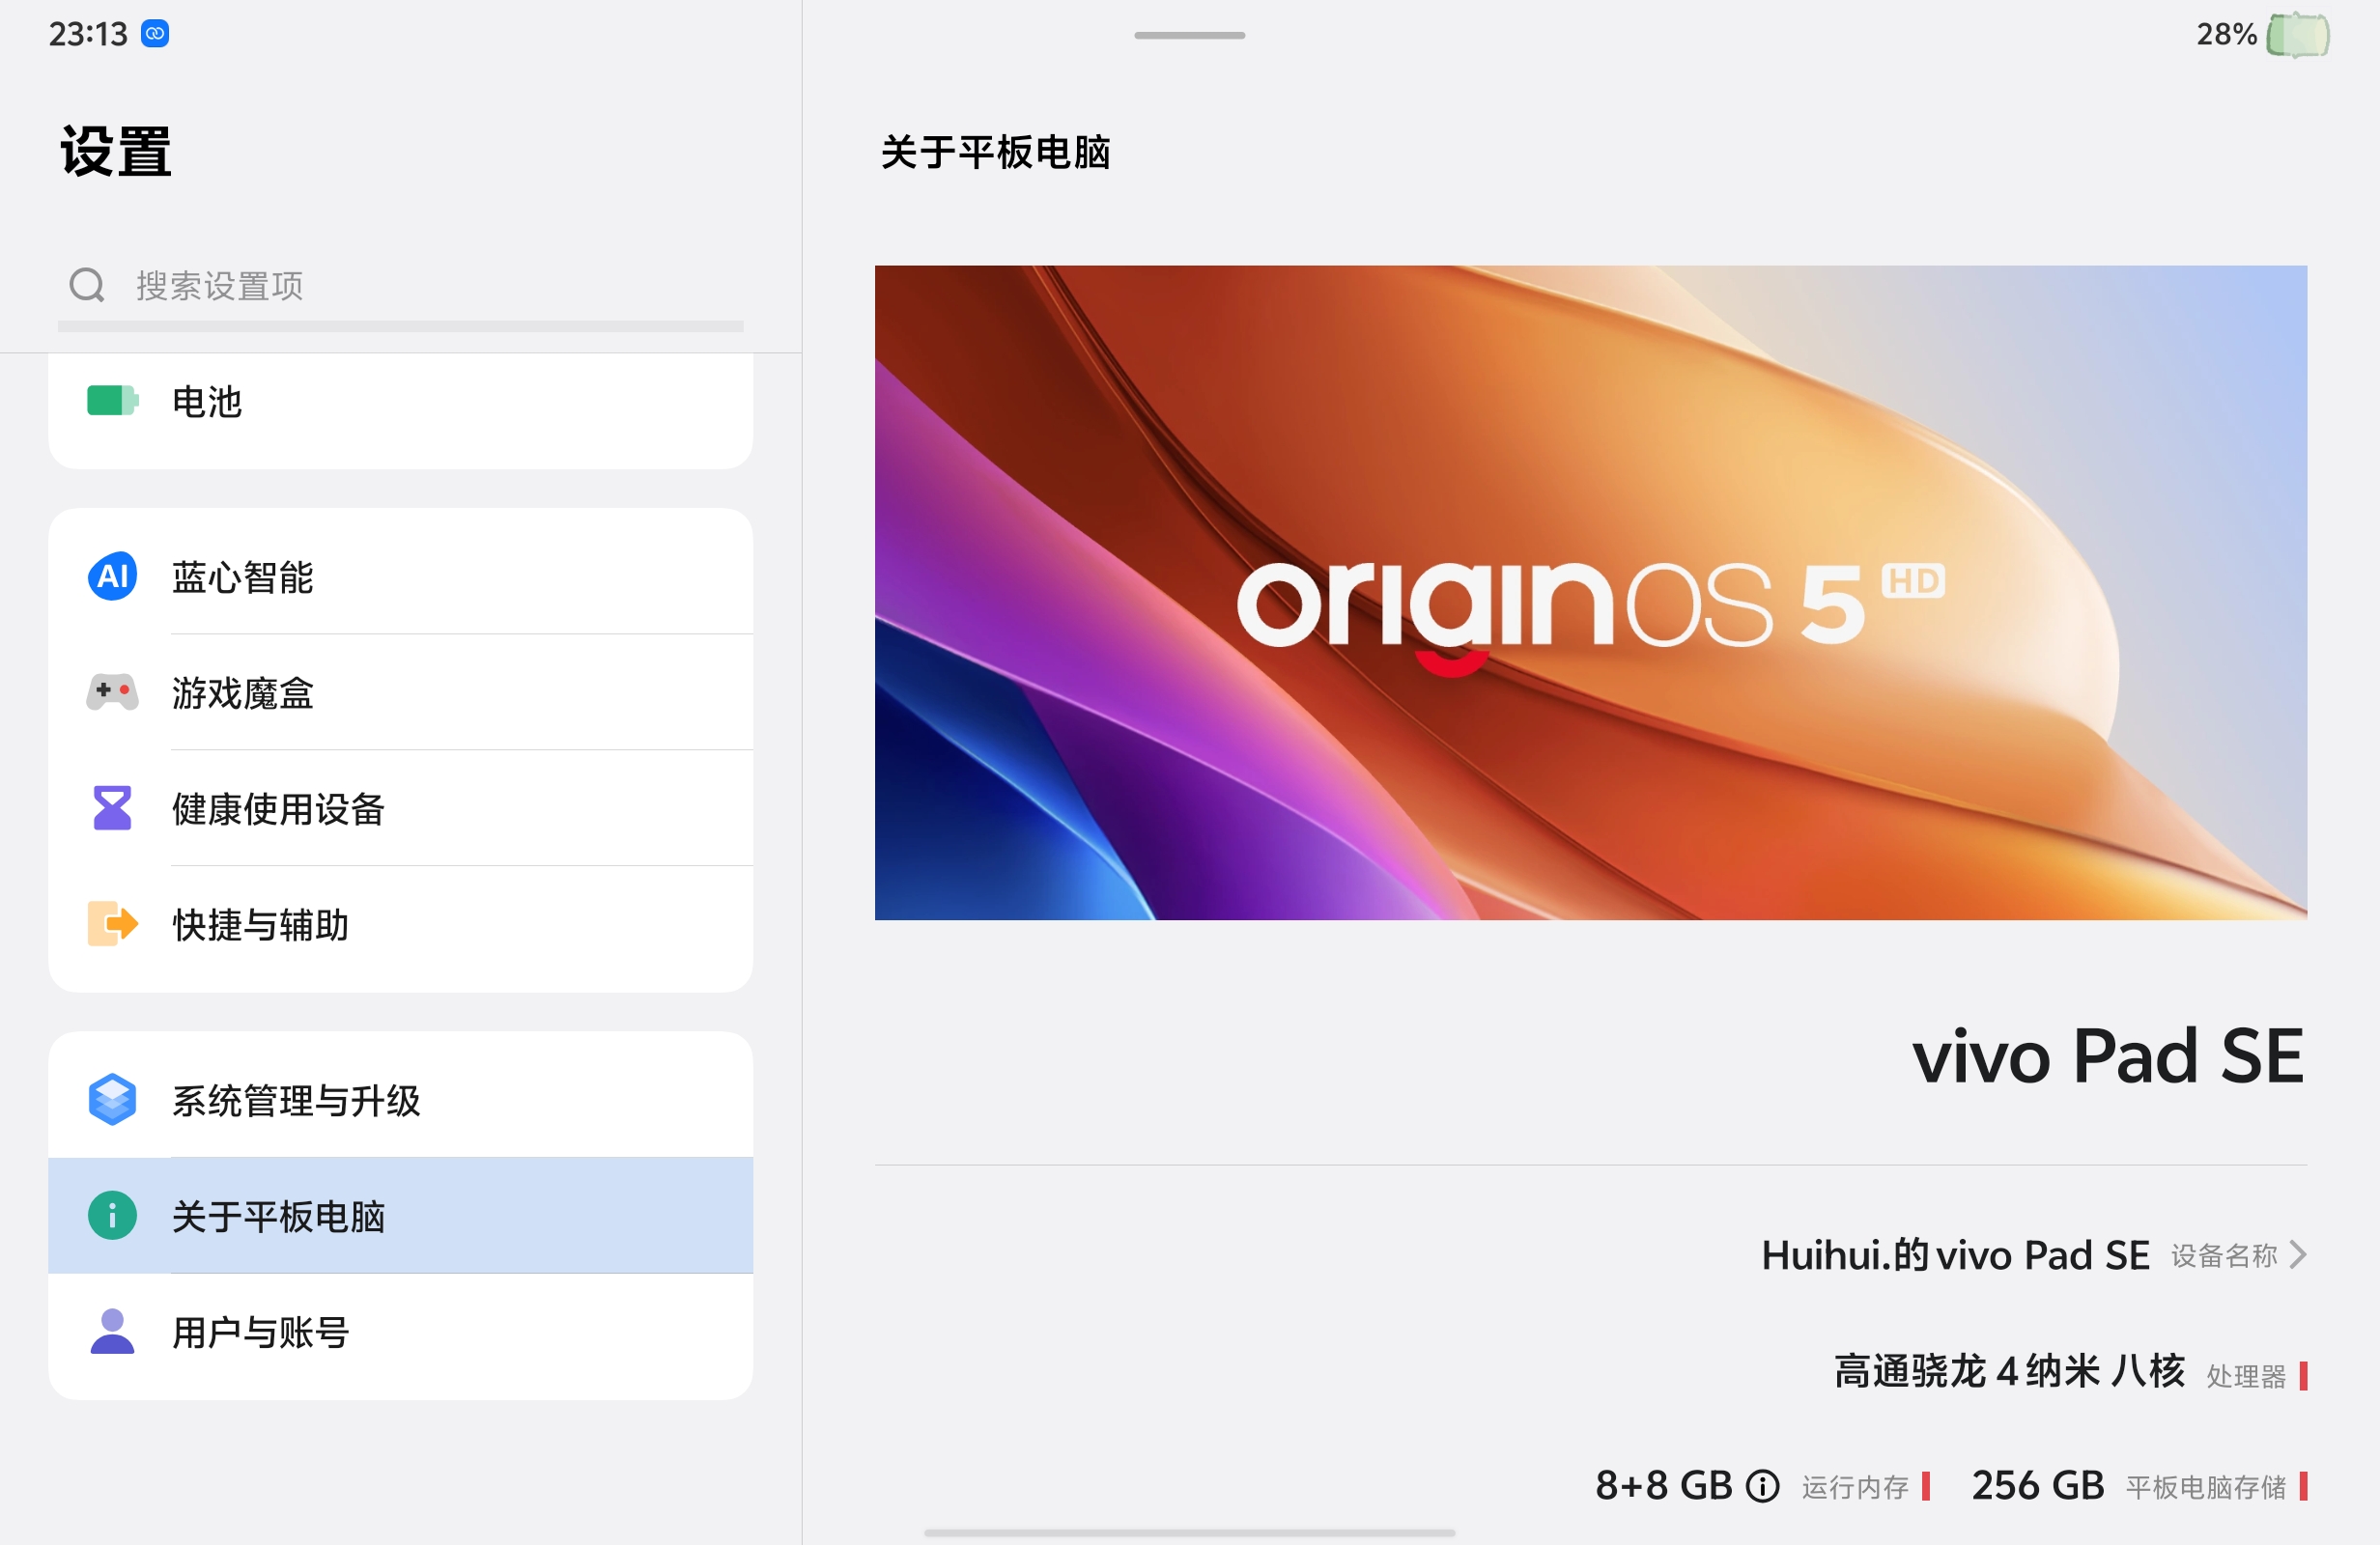Tap the 23:13 clock in status bar
2380x1545 pixels.
pyautogui.click(x=88, y=34)
